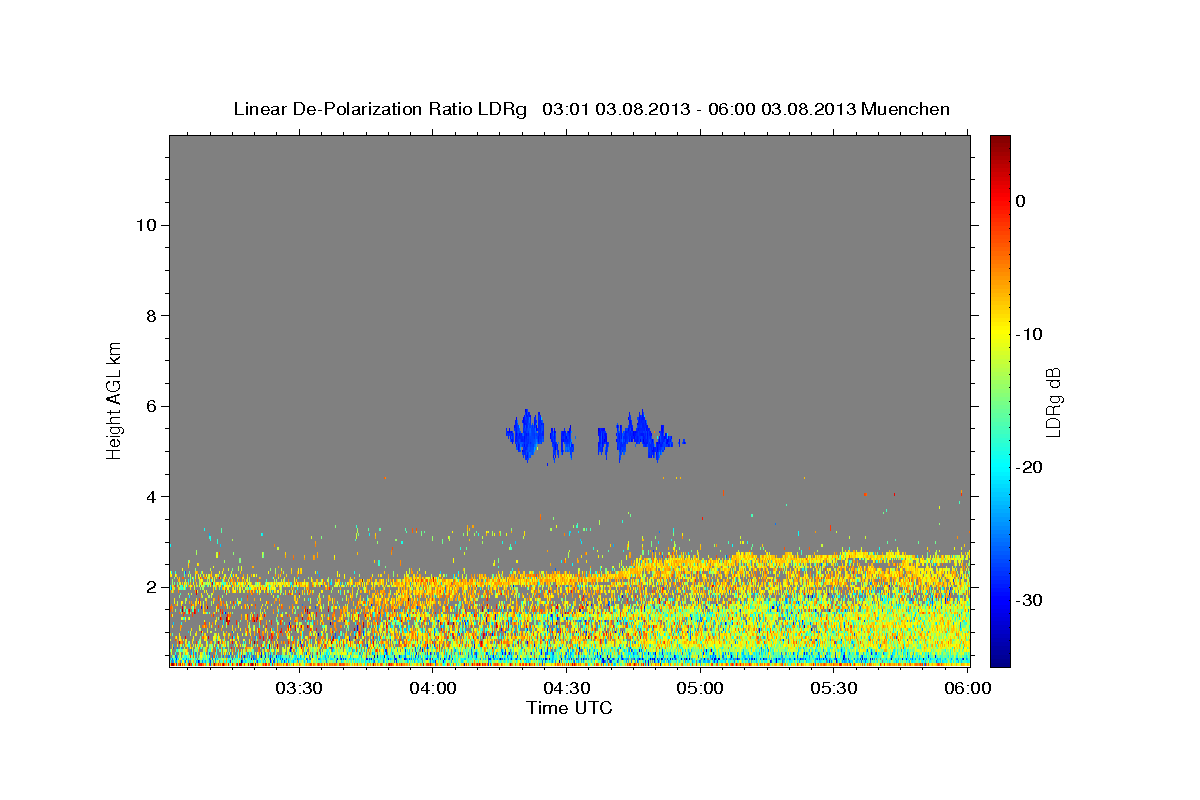Click the 'Time UTC' axis label
The height and width of the screenshot is (800, 1200).
tap(569, 708)
